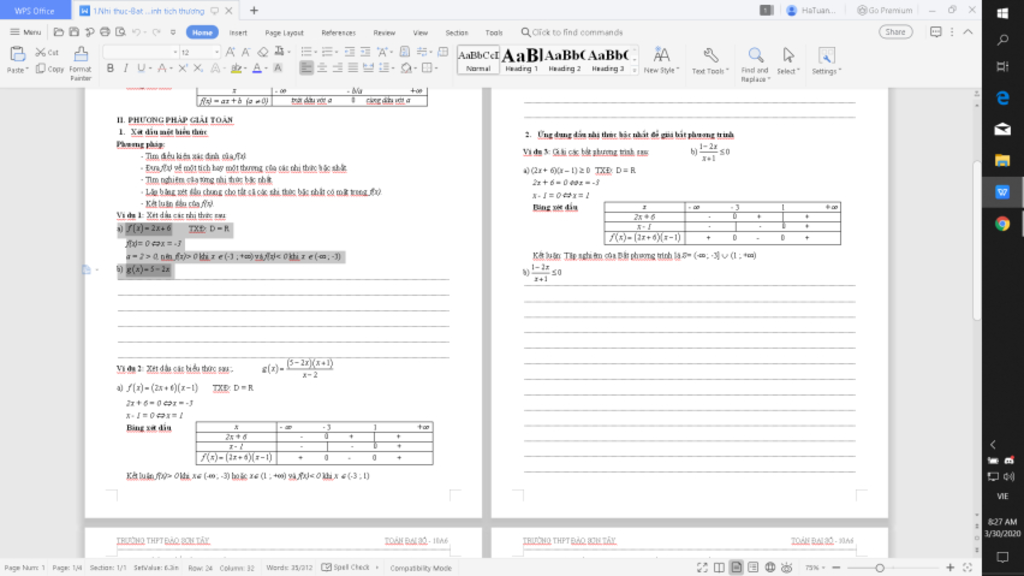Copy the selected text
Image resolution: width=1024 pixels, height=576 pixels.
coord(50,69)
